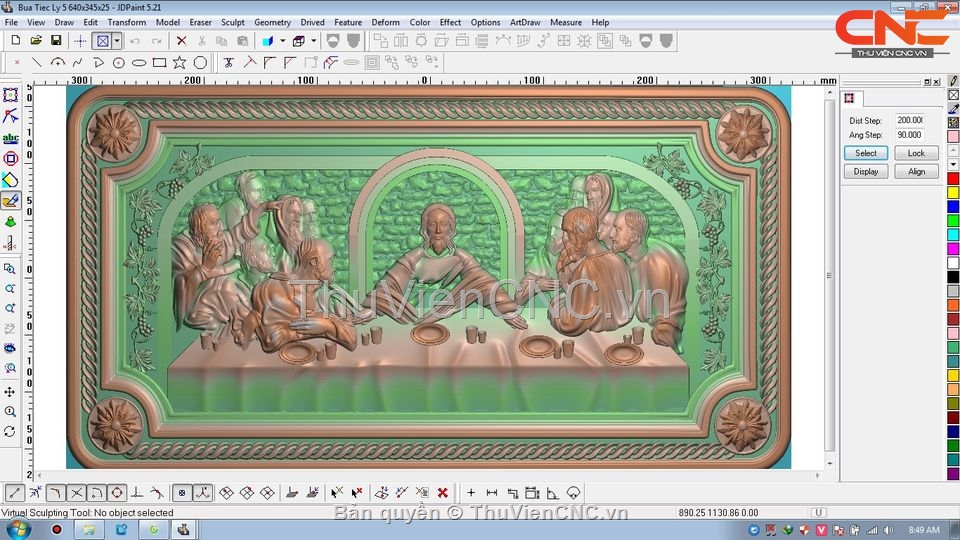960x540 pixels.
Task: Click the rotate view icon in left sidebar
Action: [10, 432]
